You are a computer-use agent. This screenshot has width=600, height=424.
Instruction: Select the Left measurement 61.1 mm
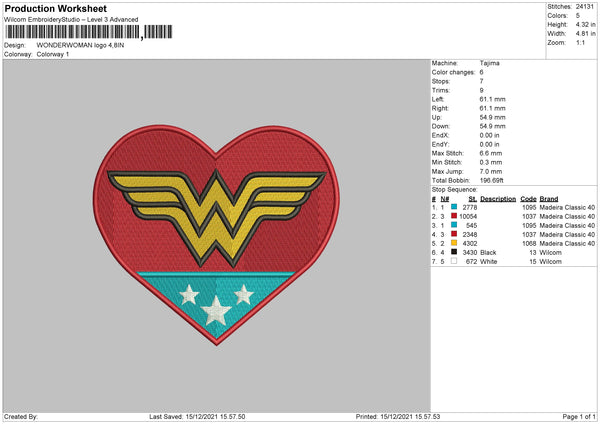coord(492,99)
